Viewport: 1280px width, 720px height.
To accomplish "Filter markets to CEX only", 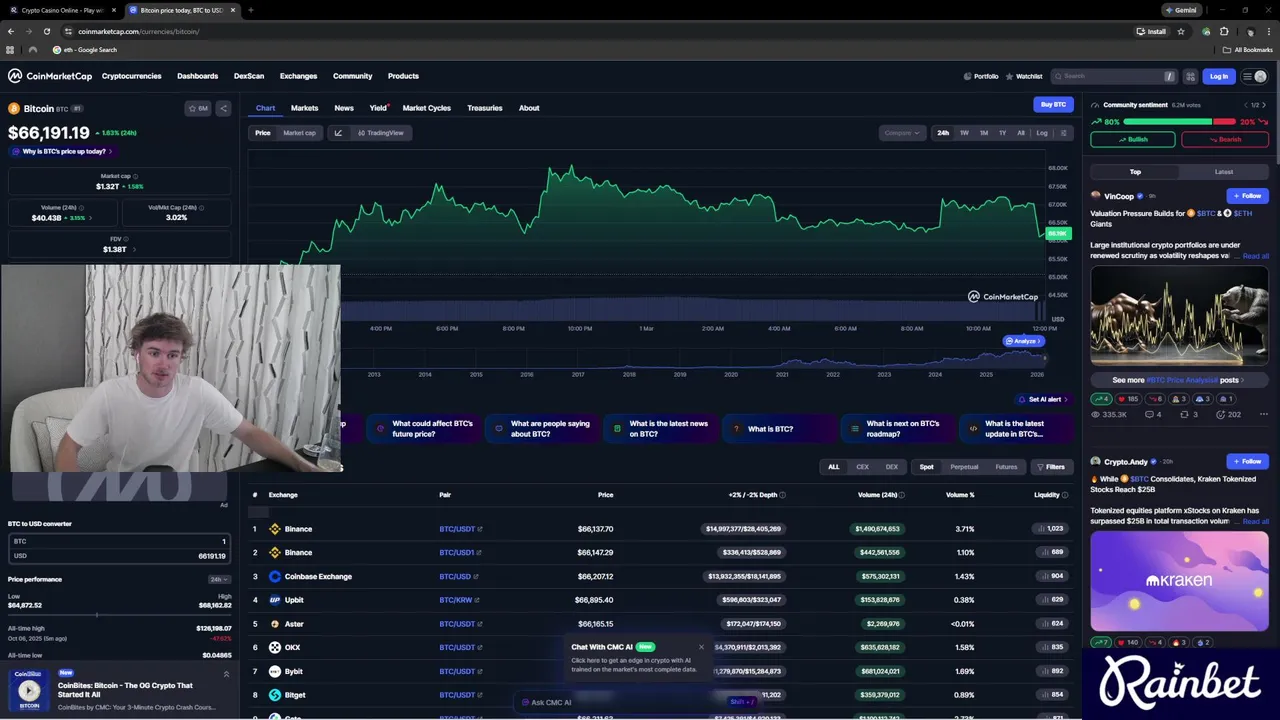I will pos(862,467).
